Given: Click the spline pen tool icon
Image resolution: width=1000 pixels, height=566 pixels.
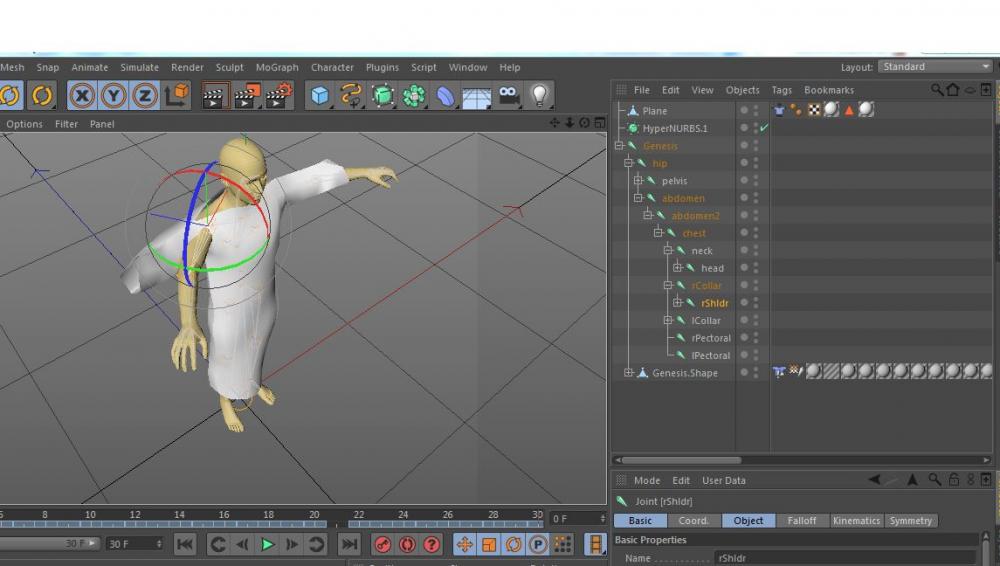Looking at the screenshot, I should [351, 96].
